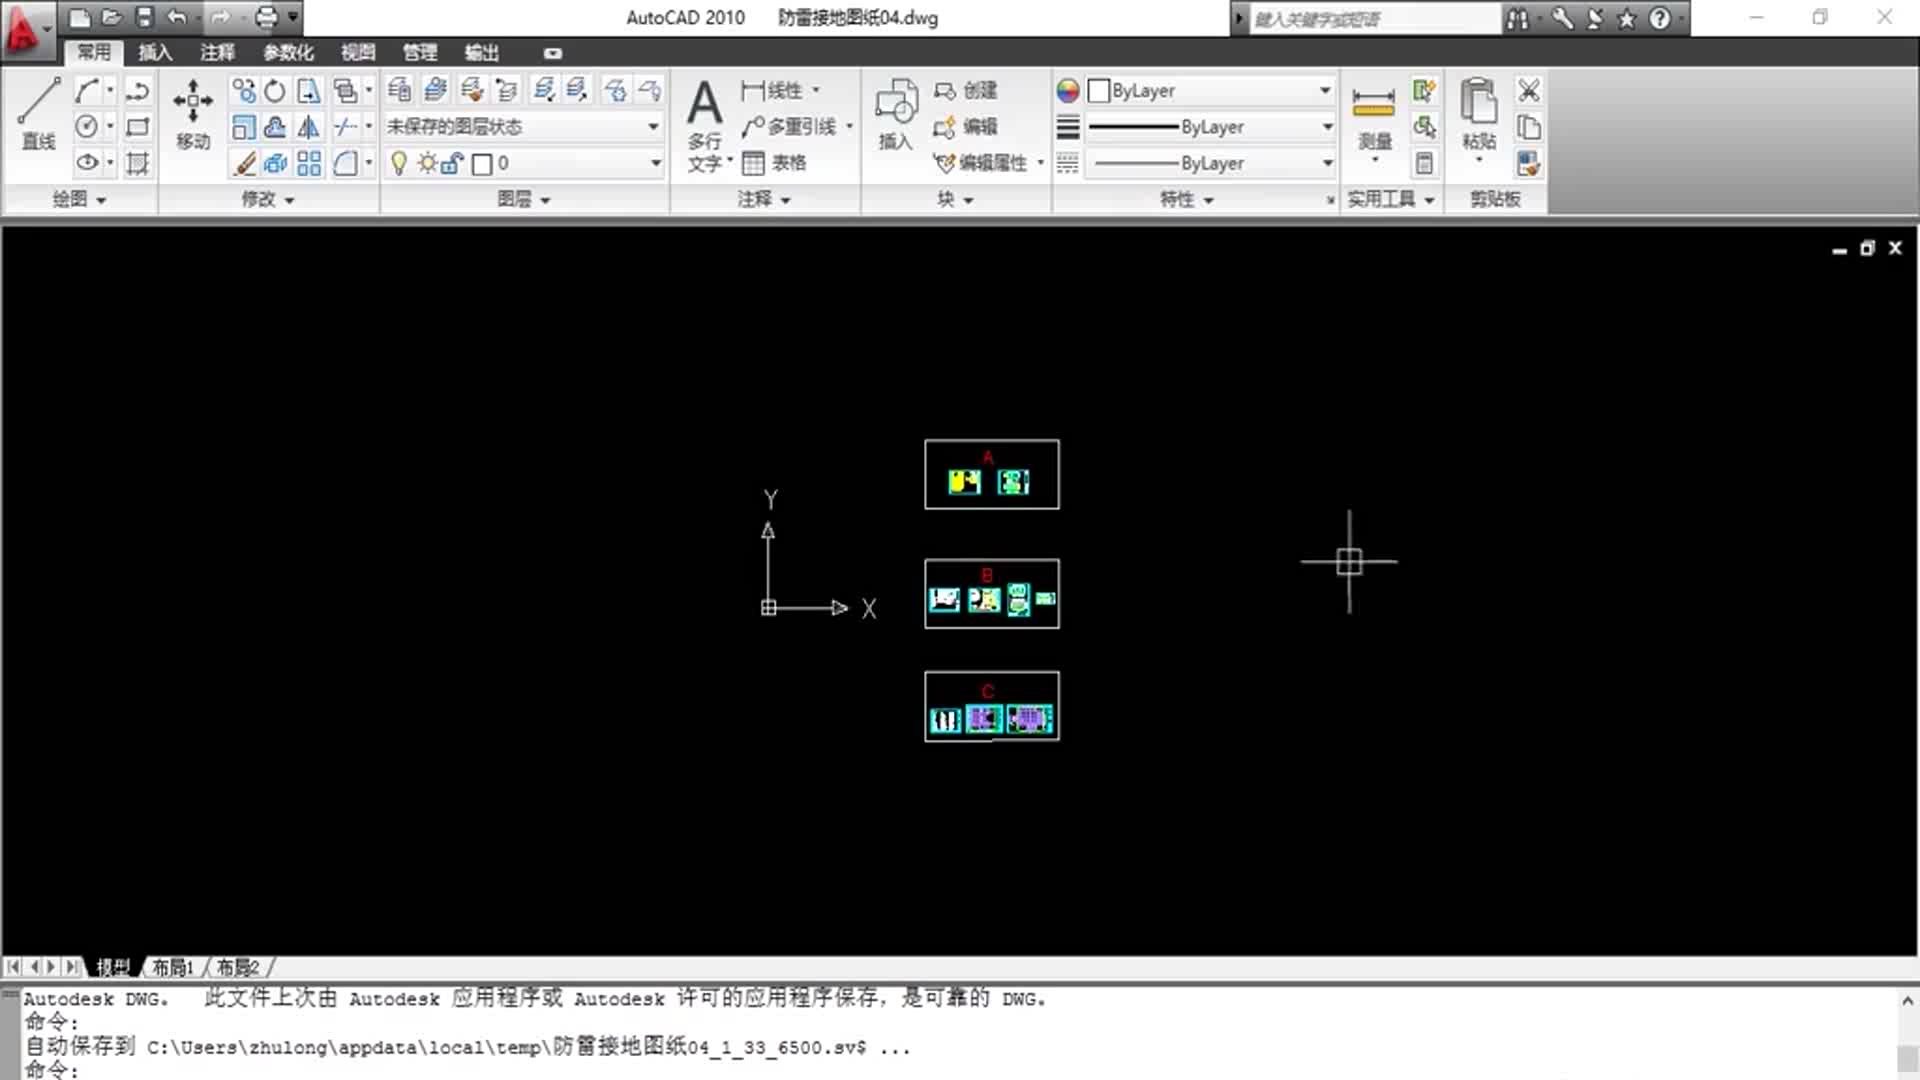Click the Multiline Text (多行文字) tool
1920x1080 pixels.
(705, 126)
